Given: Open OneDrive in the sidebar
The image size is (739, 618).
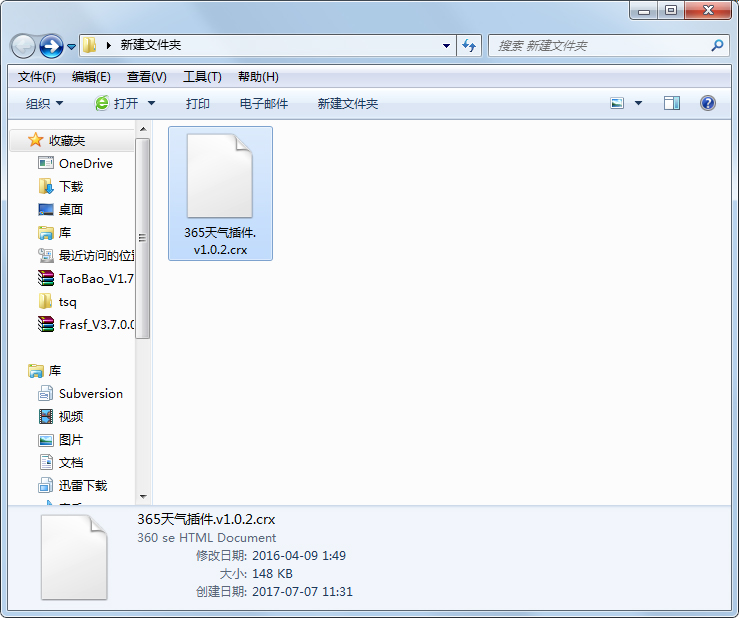Looking at the screenshot, I should point(85,163).
